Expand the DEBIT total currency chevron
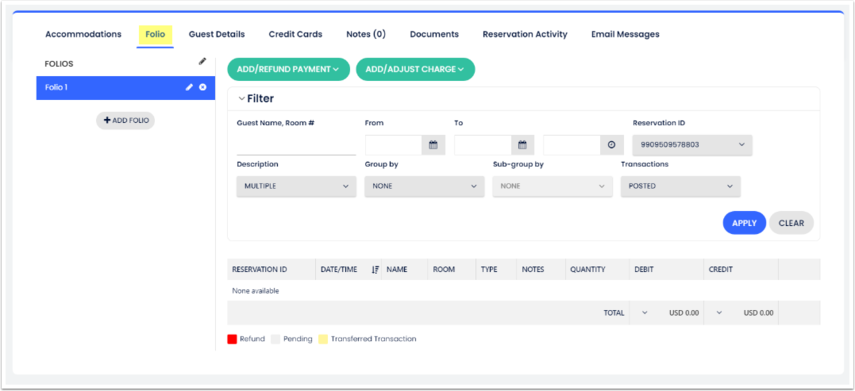The width and height of the screenshot is (855, 391). 645,313
